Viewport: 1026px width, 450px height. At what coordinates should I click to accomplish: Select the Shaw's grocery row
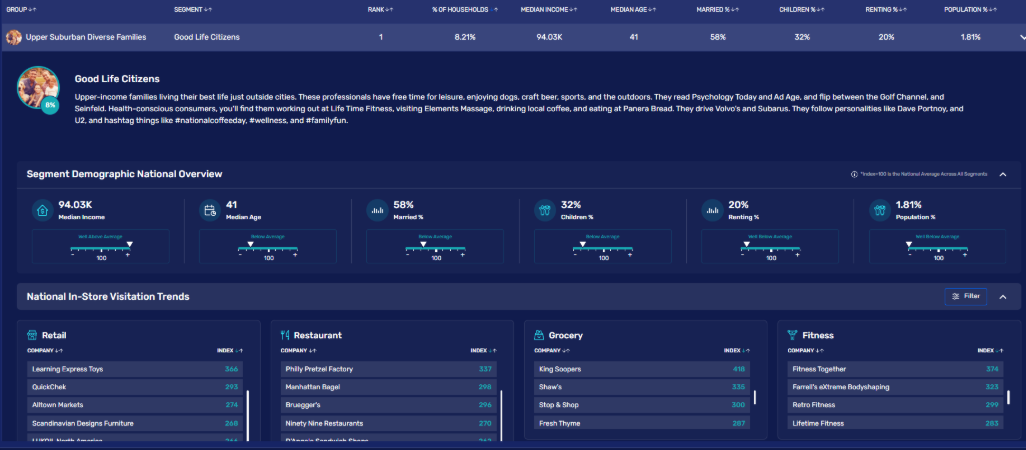[x=642, y=387]
